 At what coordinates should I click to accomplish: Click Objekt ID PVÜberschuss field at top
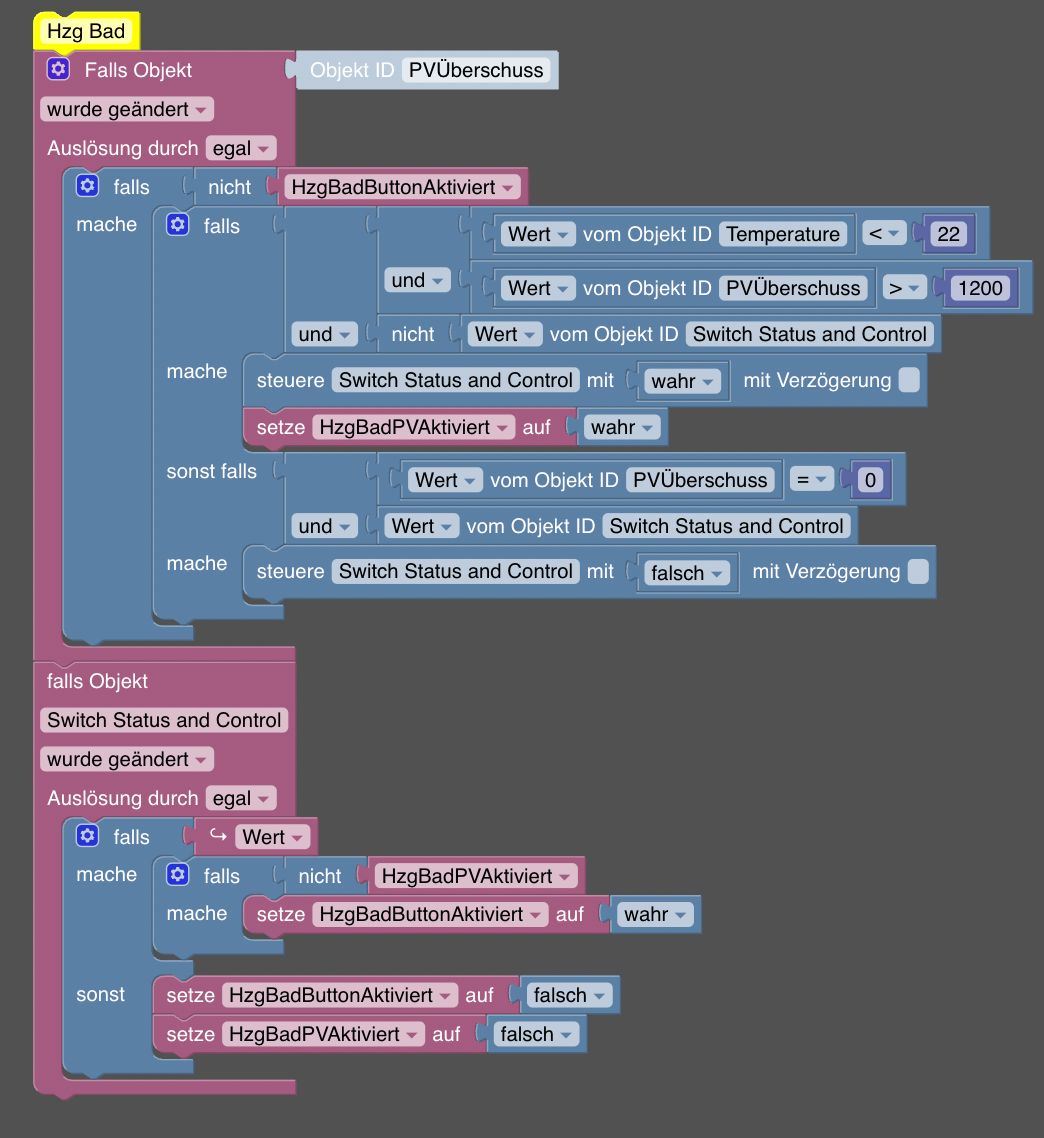476,70
